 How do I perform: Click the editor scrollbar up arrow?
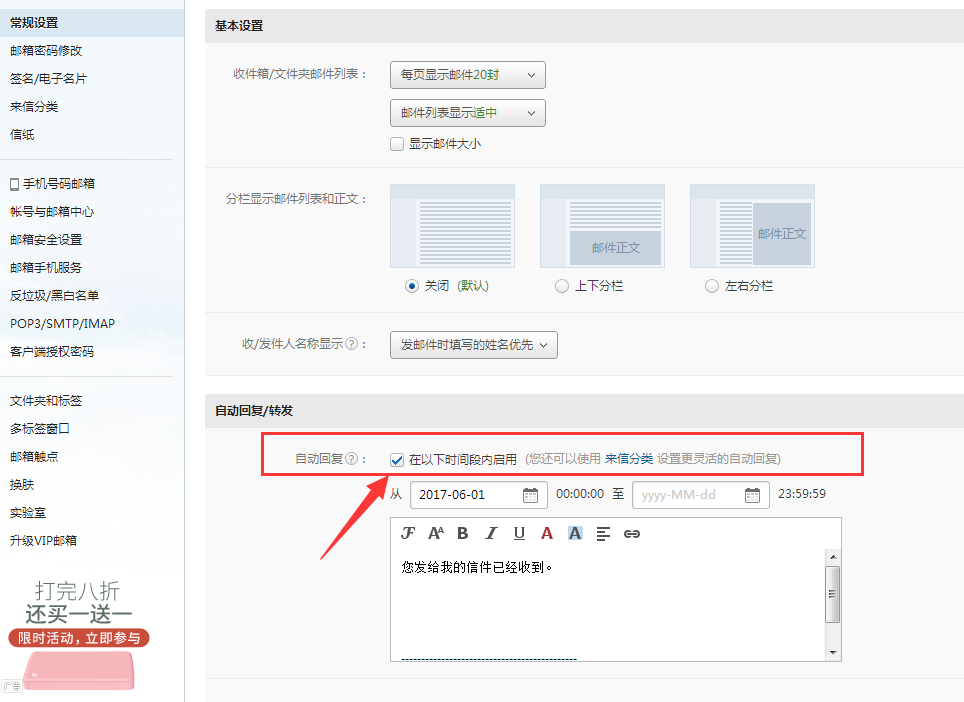tap(833, 556)
